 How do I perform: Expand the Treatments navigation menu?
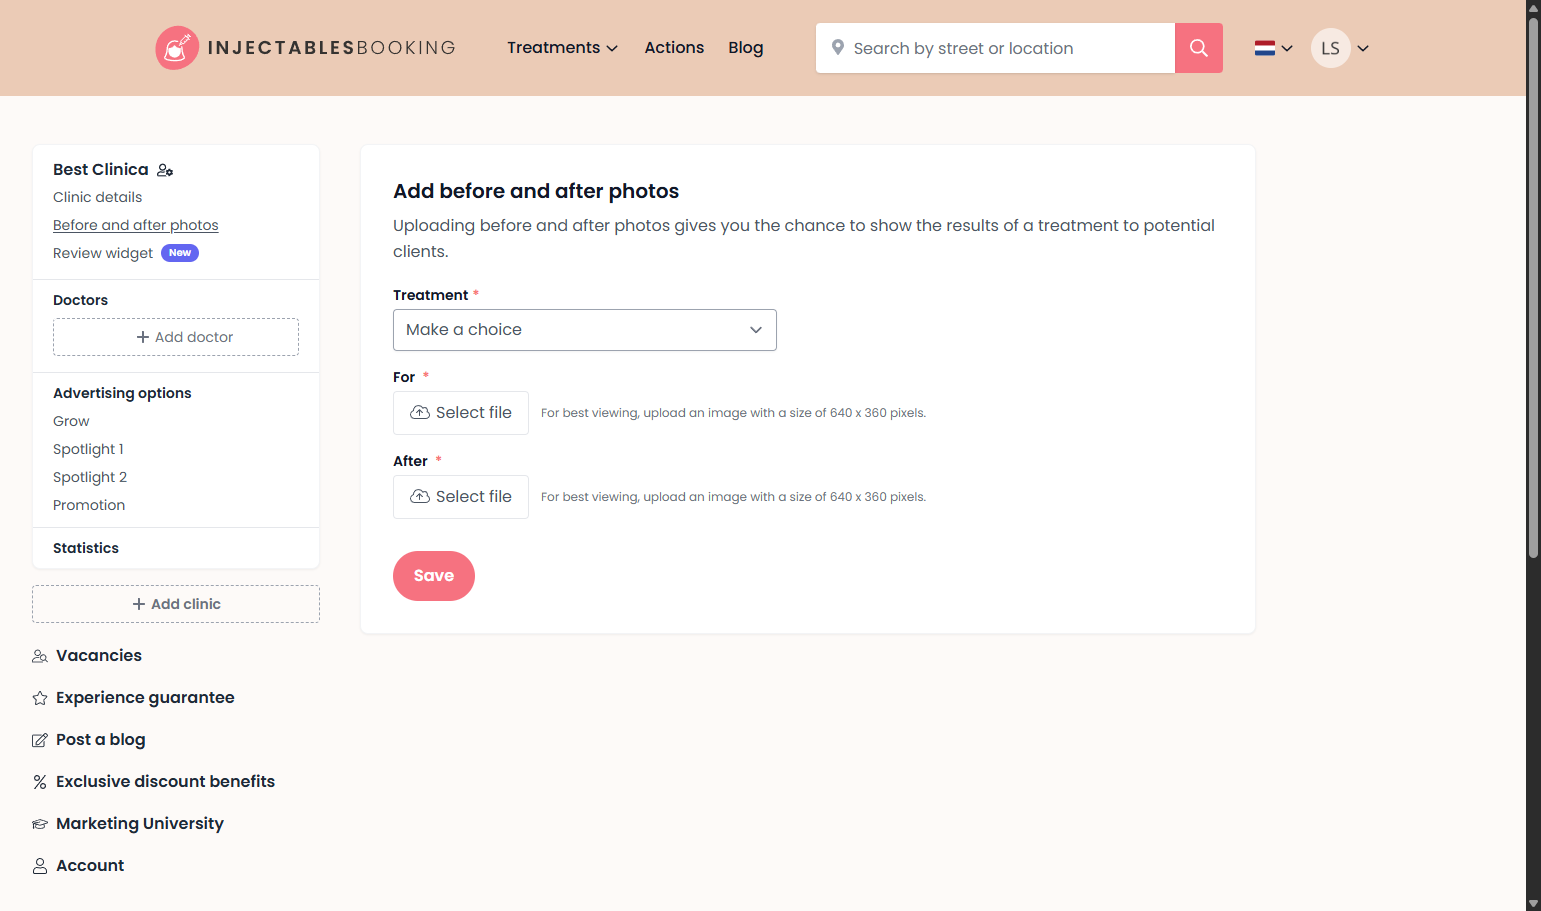(x=562, y=48)
